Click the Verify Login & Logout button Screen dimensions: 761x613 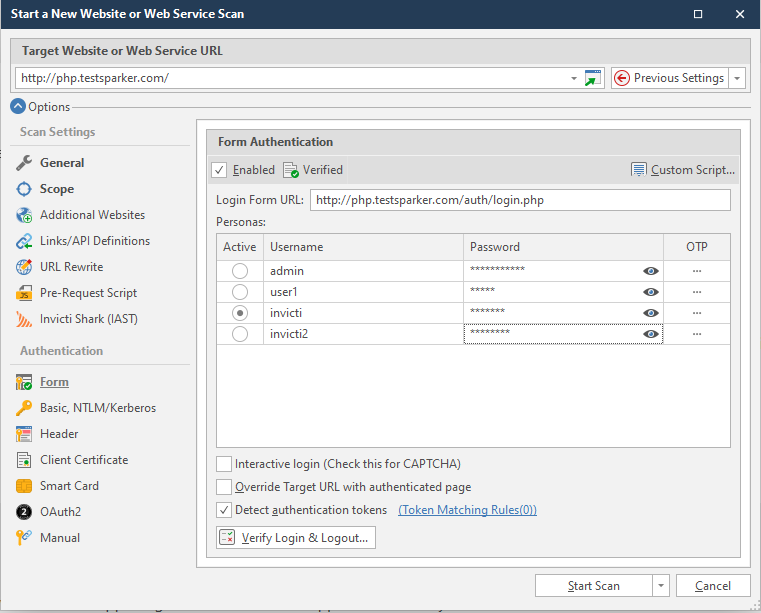click(x=296, y=538)
